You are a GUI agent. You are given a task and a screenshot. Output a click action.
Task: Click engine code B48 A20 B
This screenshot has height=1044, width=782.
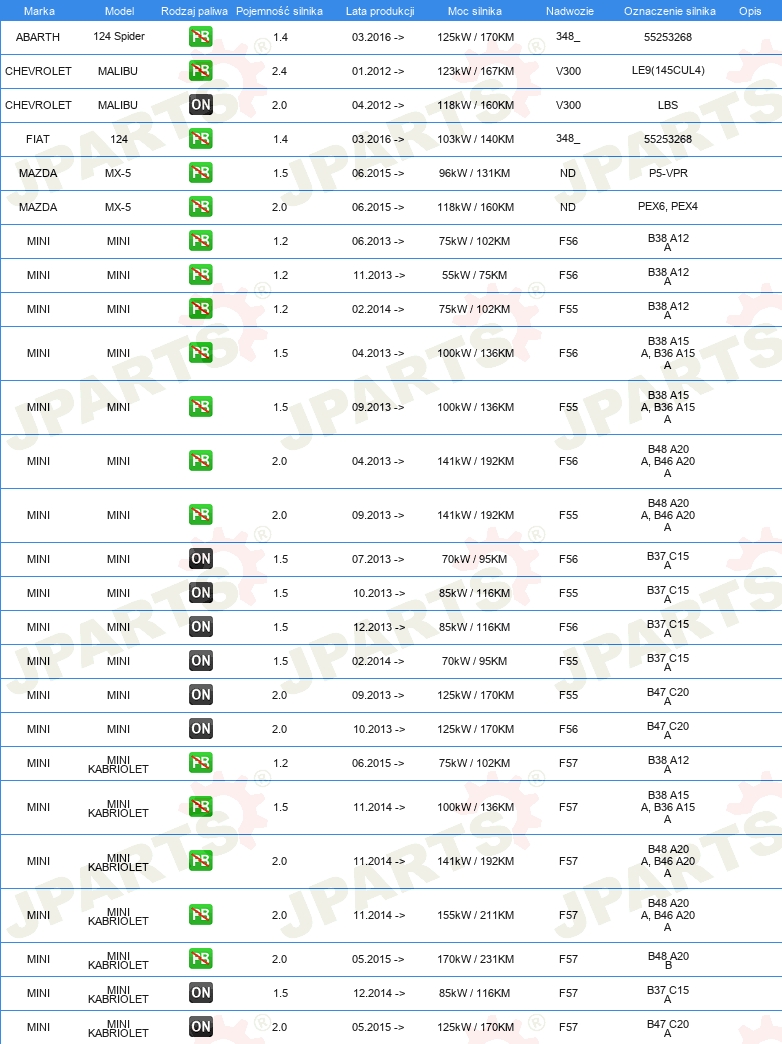point(668,960)
